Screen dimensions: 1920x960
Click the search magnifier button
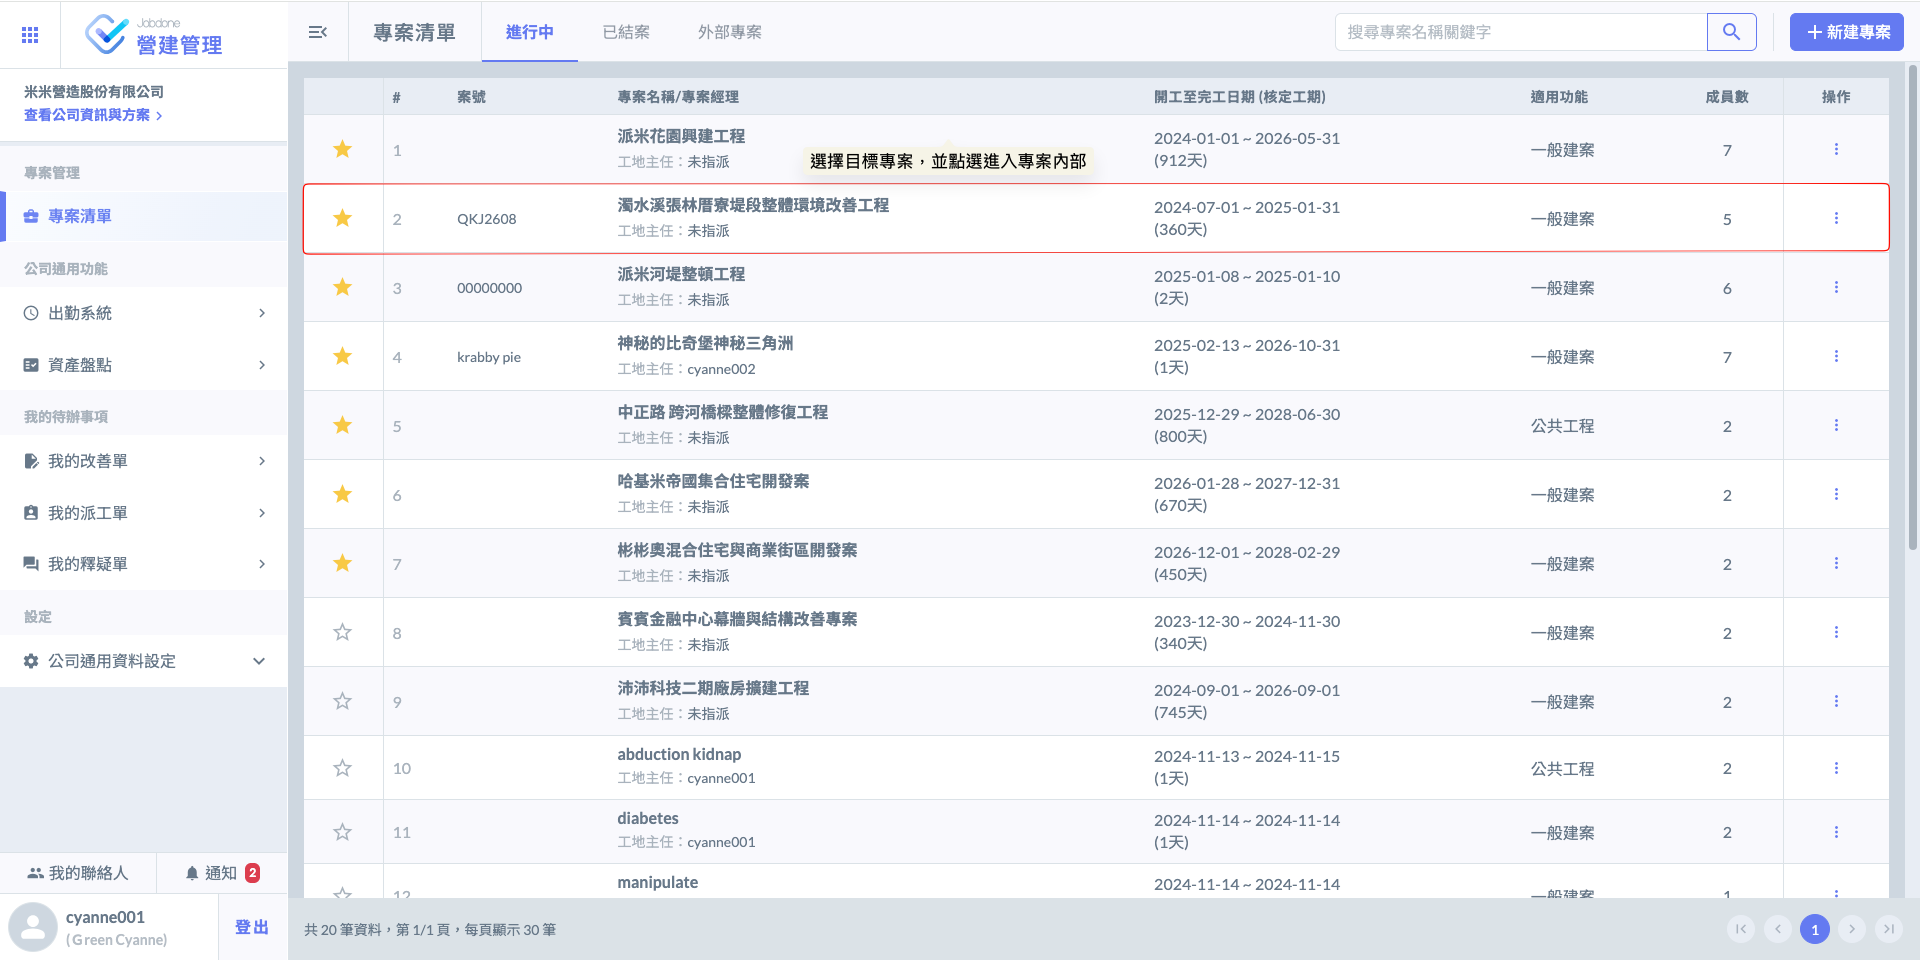click(1731, 32)
